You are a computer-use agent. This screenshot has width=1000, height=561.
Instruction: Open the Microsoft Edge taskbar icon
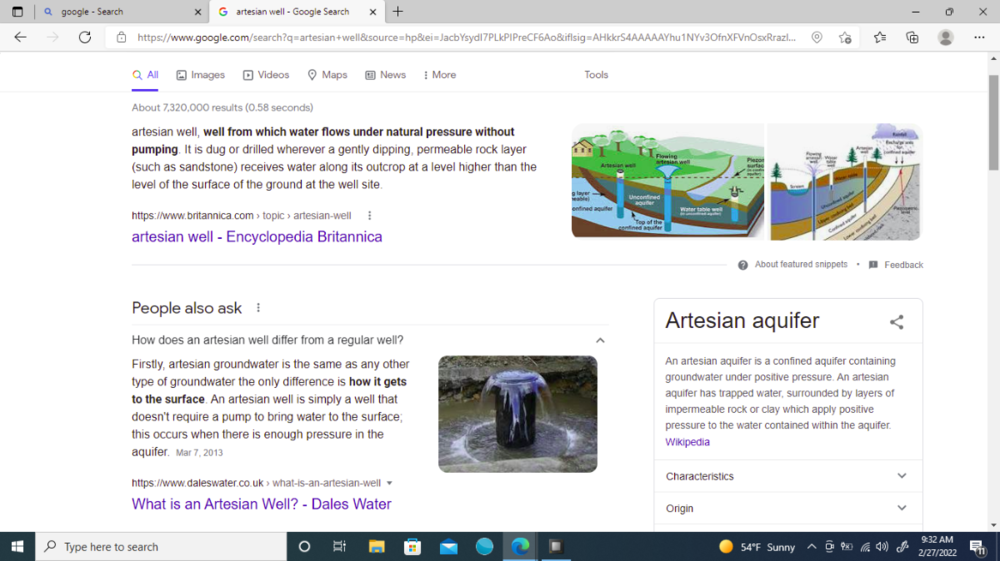coord(520,546)
